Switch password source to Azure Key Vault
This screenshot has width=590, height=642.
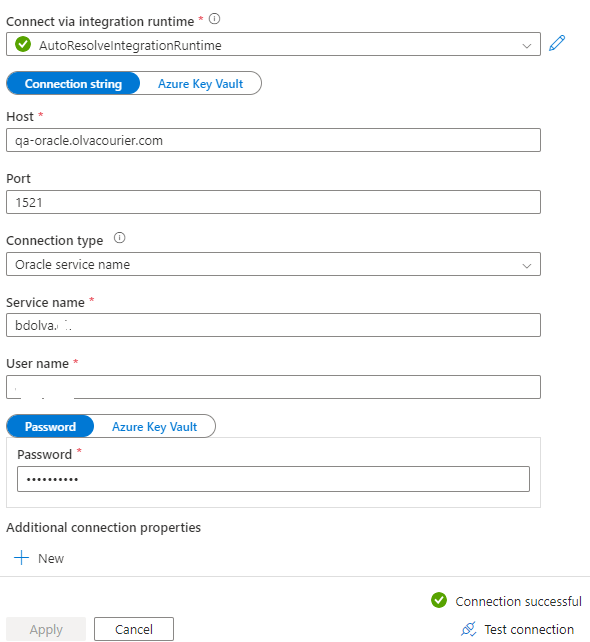[154, 427]
